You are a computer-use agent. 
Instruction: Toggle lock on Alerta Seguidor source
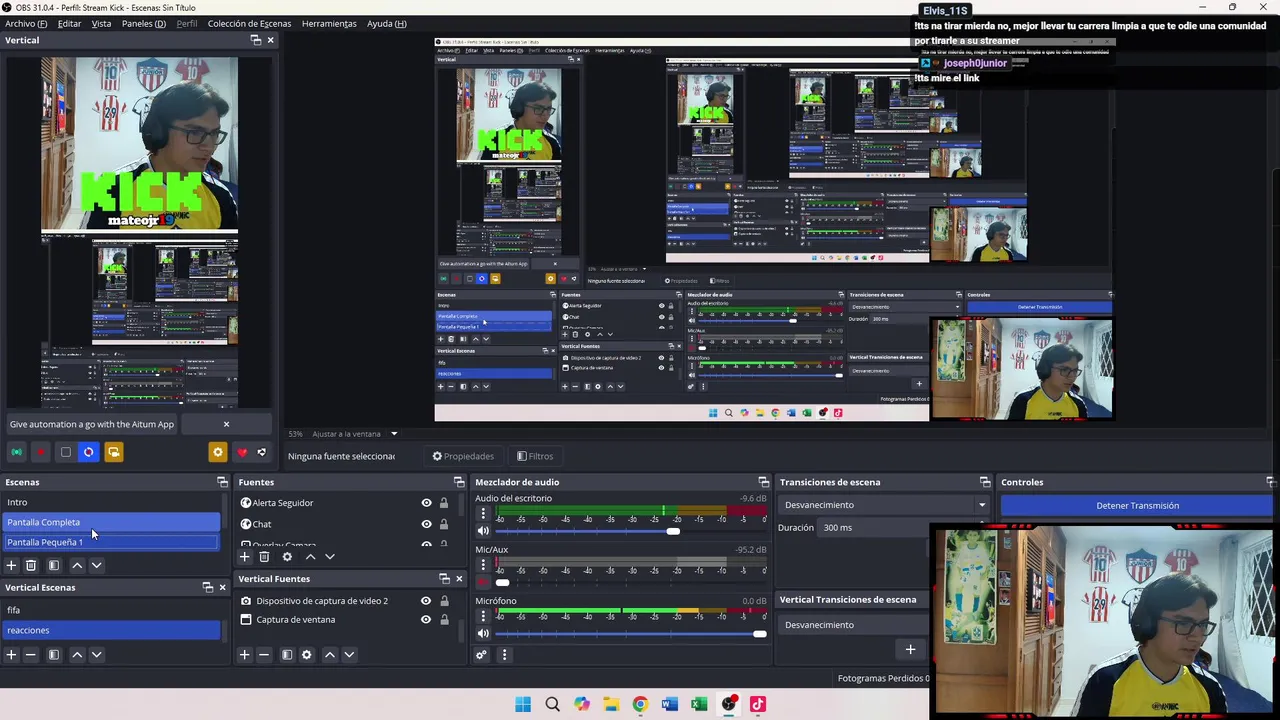pos(444,503)
